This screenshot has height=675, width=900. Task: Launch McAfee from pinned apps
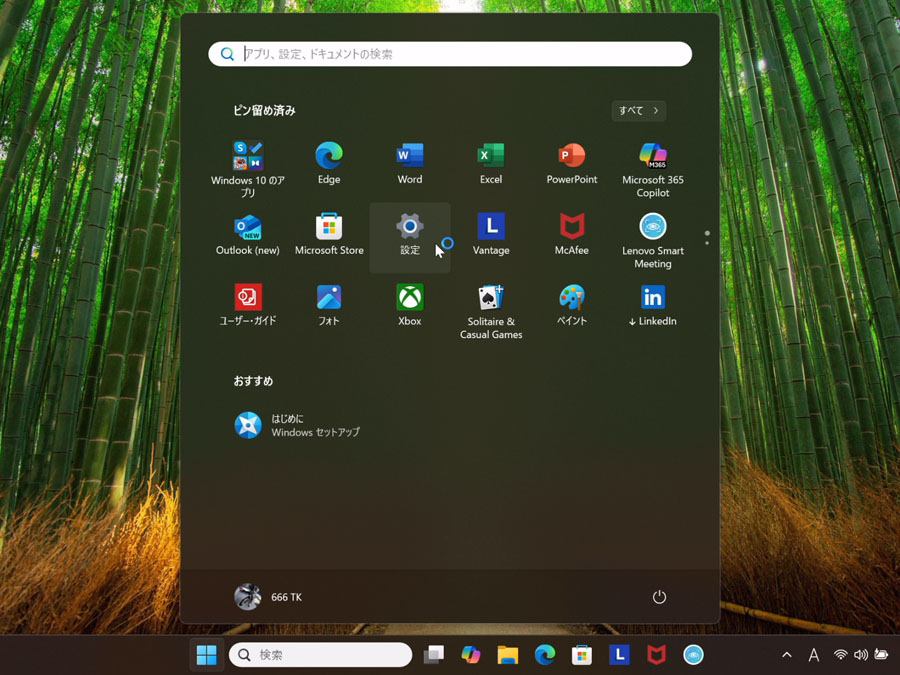click(x=572, y=235)
